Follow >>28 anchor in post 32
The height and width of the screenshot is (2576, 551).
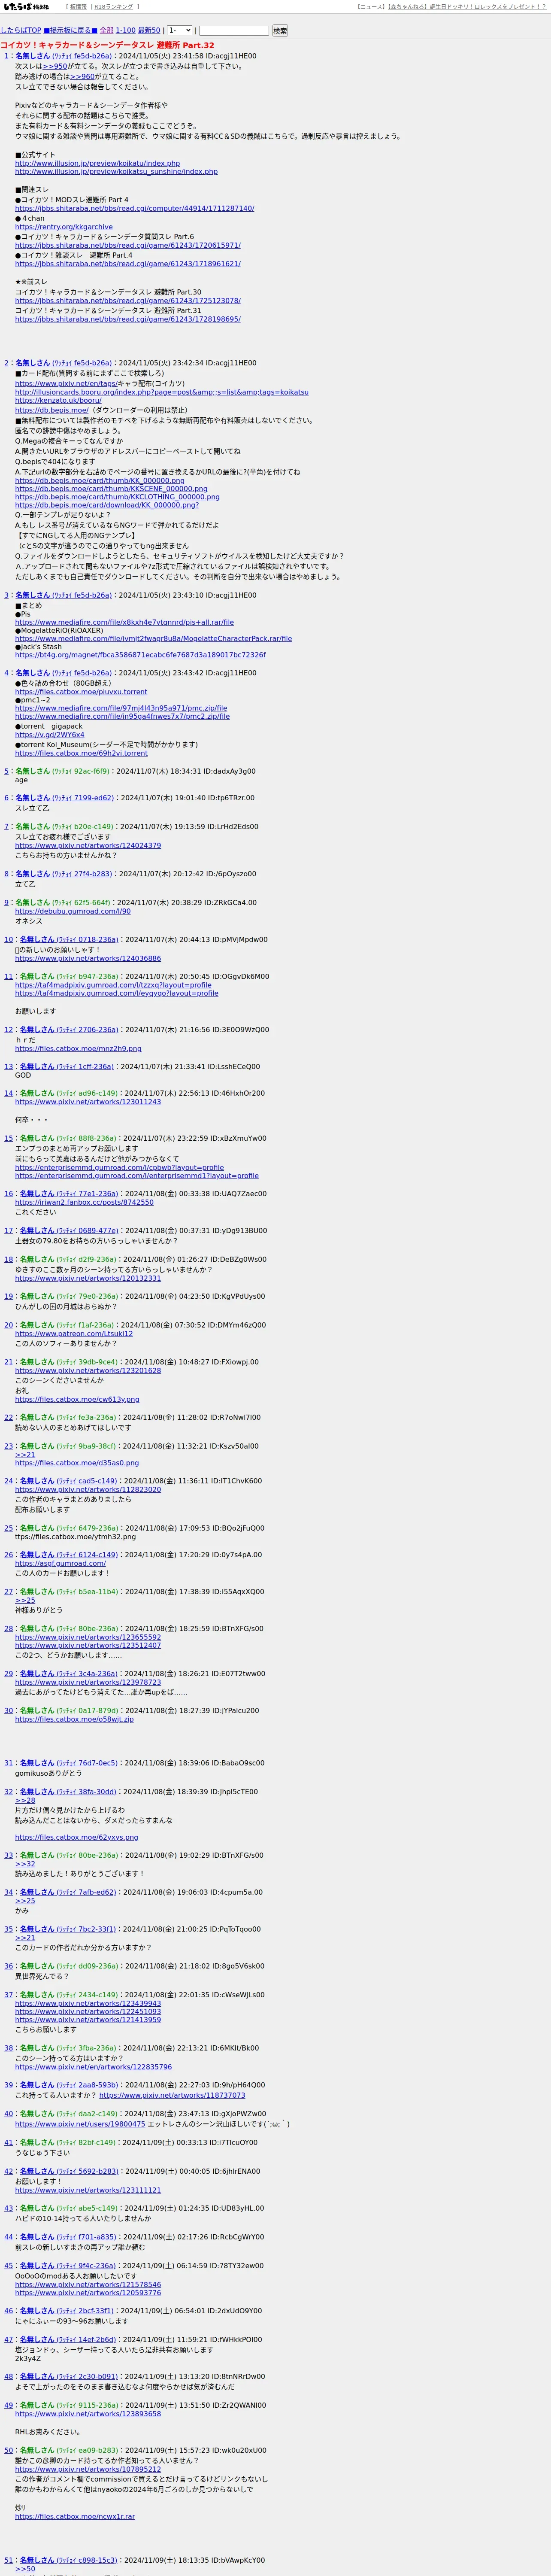[x=25, y=1800]
